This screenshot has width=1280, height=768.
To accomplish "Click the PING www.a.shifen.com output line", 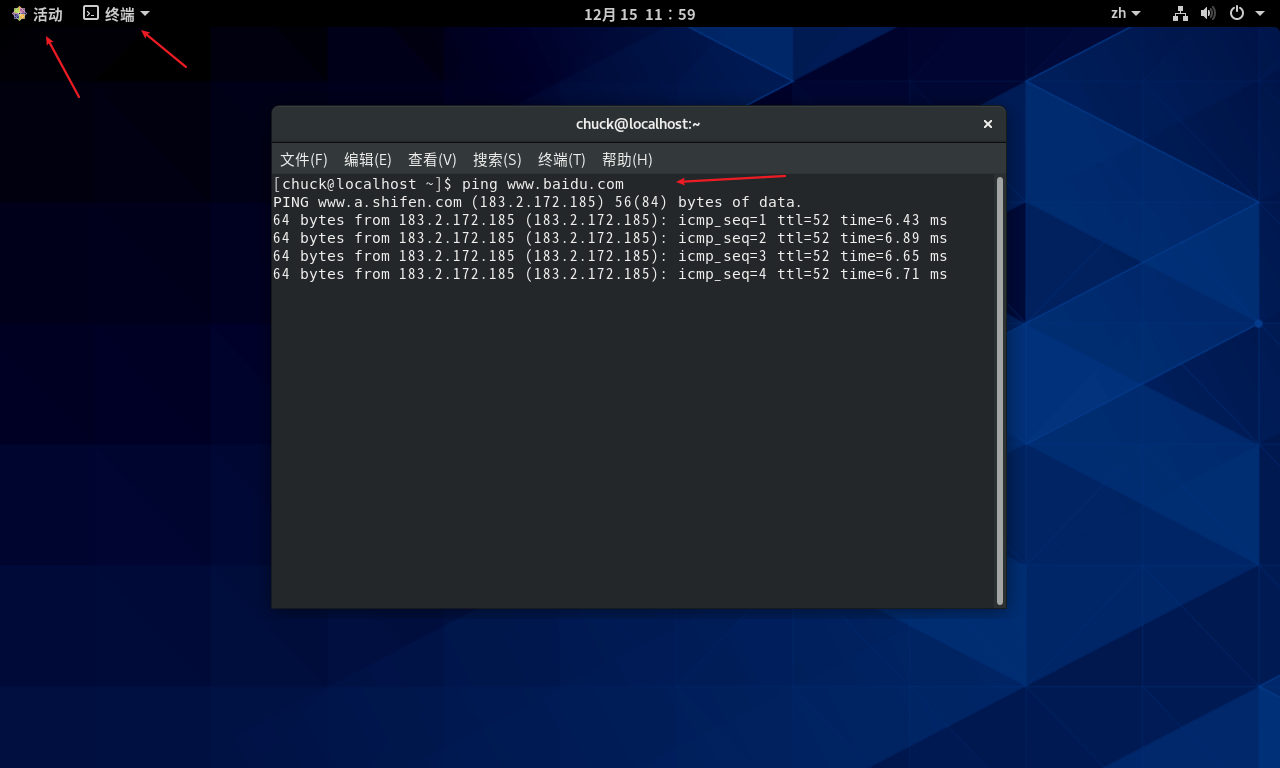I will click(x=538, y=202).
